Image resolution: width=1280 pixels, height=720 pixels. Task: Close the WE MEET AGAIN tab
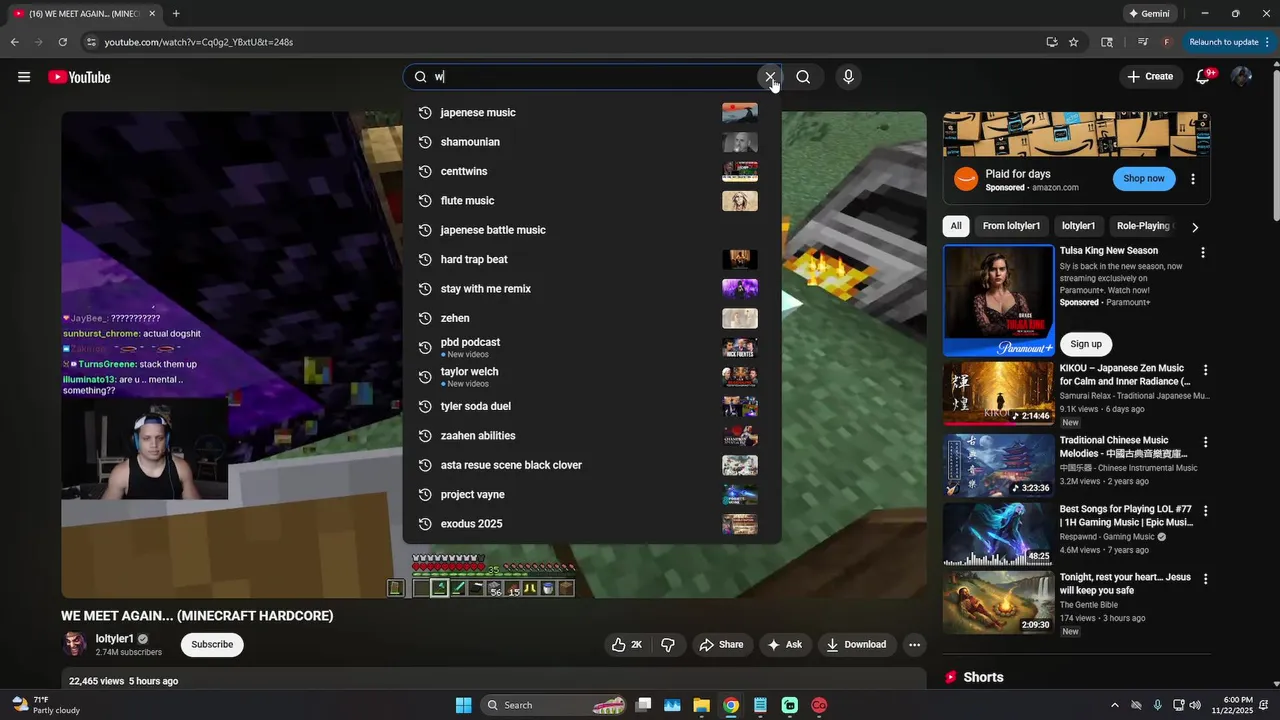[152, 14]
